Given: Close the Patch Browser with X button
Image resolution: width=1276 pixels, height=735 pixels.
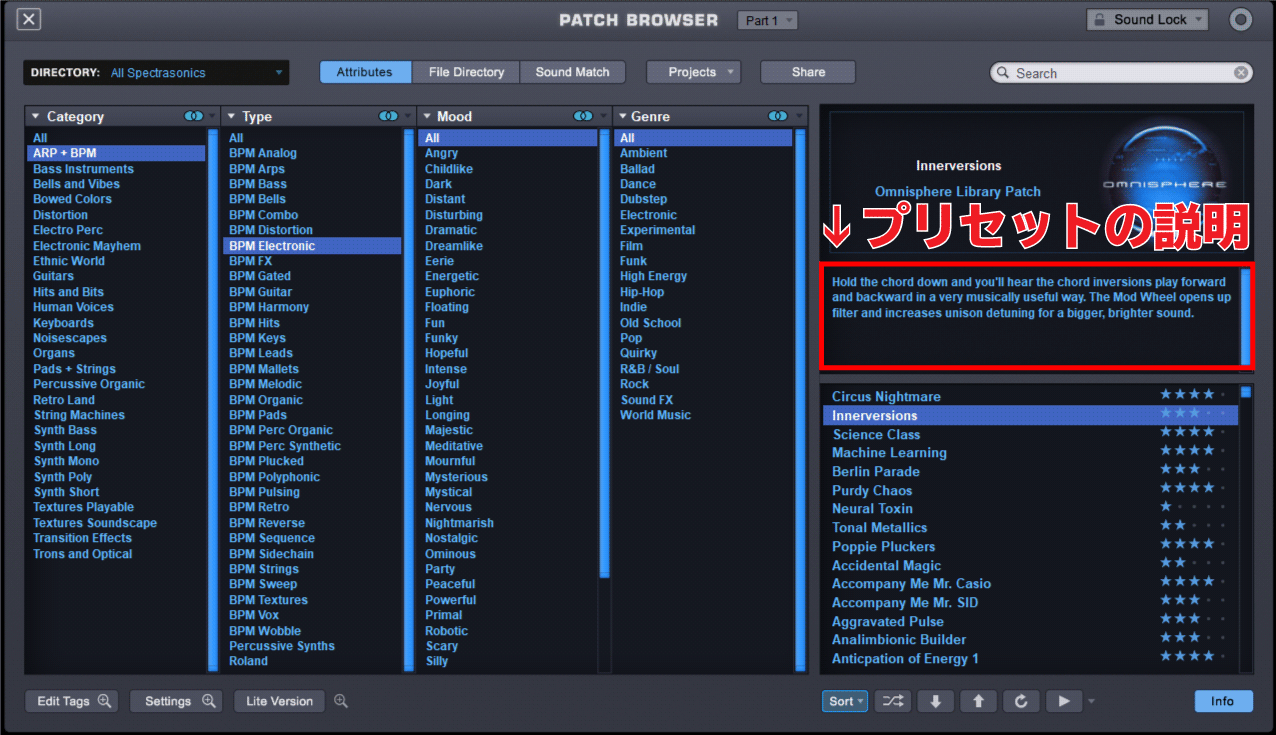Looking at the screenshot, I should pos(29,19).
